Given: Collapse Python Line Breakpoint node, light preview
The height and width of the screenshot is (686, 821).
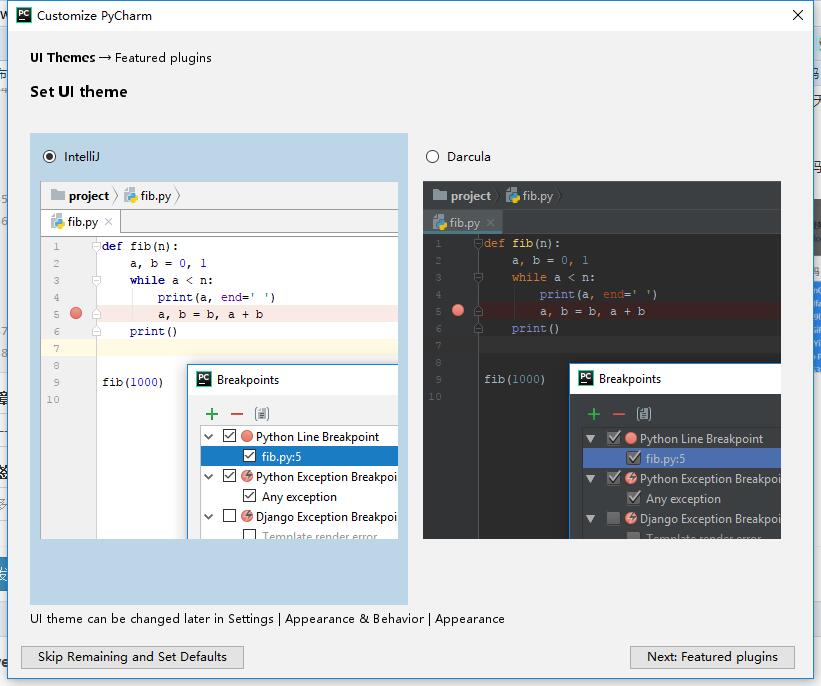Looking at the screenshot, I should pos(209,436).
